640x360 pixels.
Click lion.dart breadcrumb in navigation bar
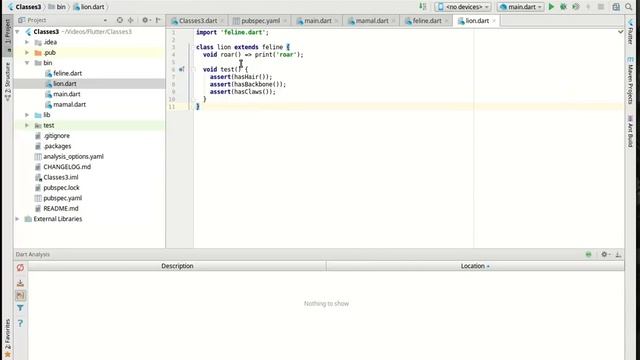(89, 7)
